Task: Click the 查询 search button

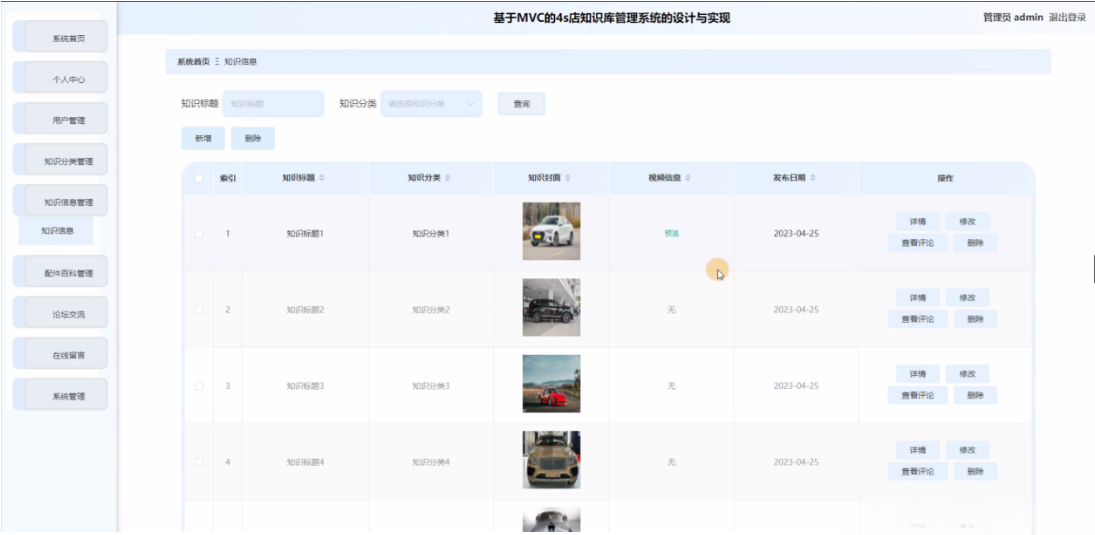Action: [522, 103]
